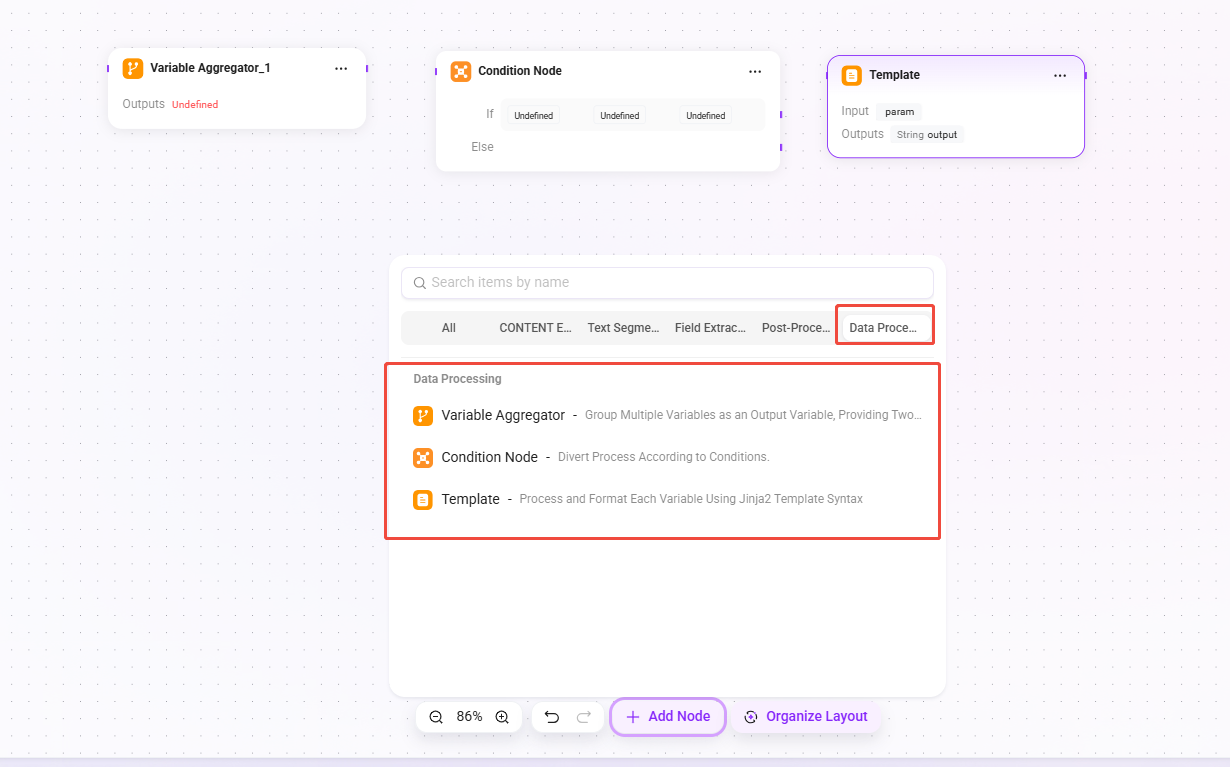Add a Variable Aggregator node from list
Viewport: 1230px width, 767px height.
click(666, 415)
